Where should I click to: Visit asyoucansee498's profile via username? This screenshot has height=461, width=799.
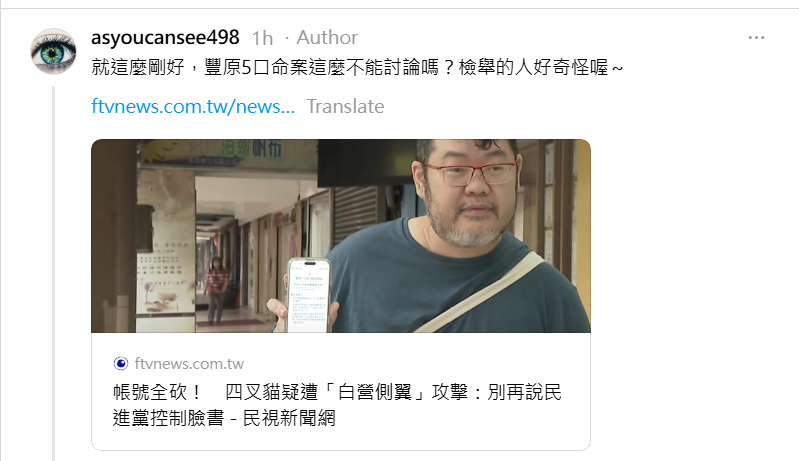(x=165, y=37)
